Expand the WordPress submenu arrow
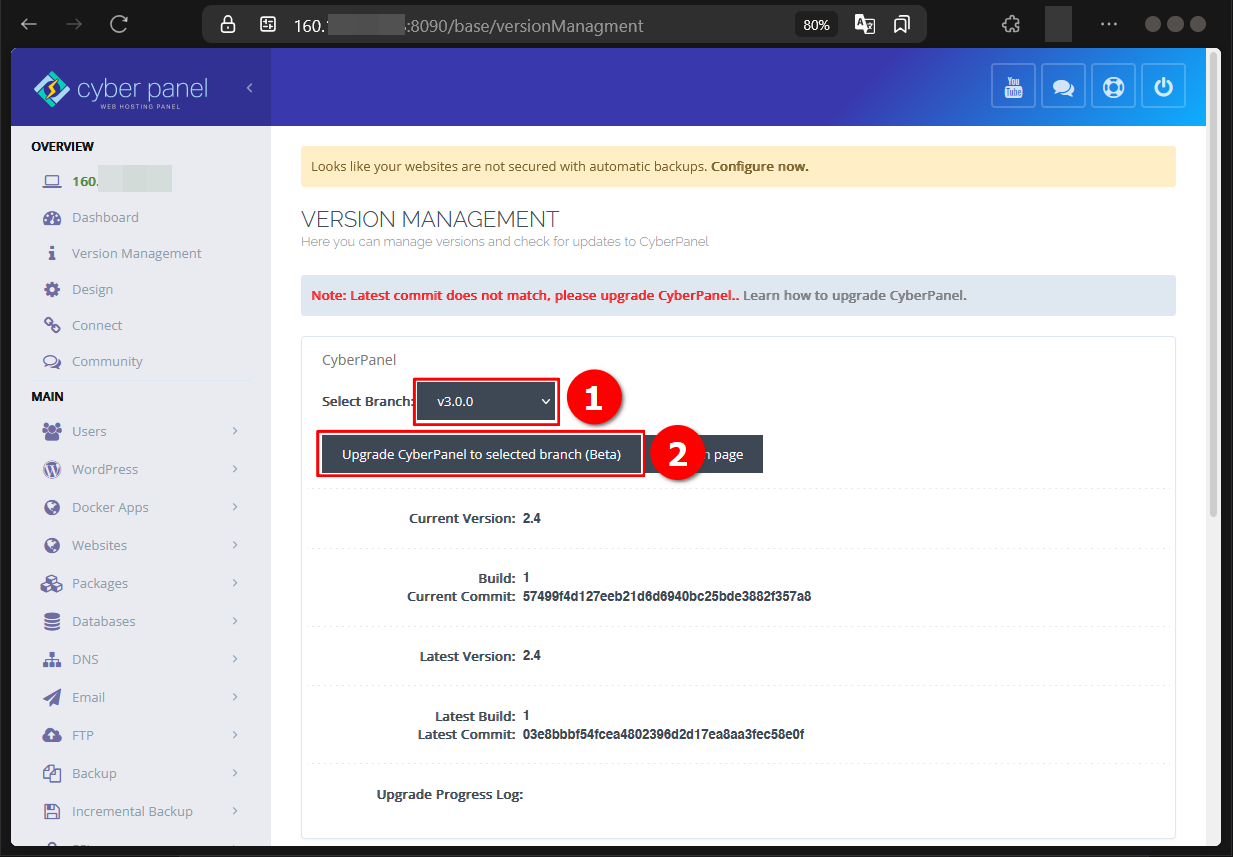Viewport: 1233px width, 857px height. pos(235,469)
